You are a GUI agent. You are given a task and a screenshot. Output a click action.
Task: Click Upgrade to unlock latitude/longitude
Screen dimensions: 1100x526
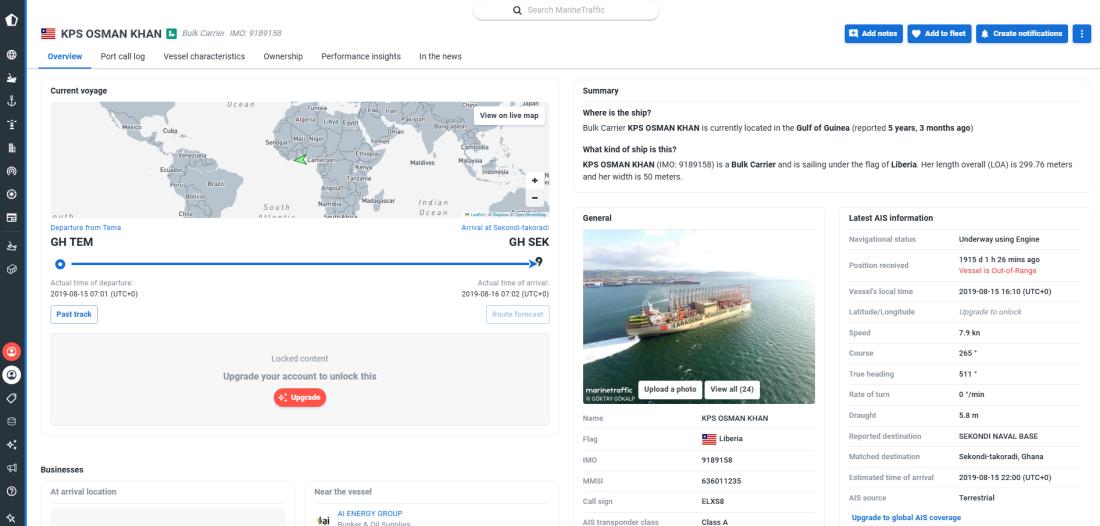990,312
